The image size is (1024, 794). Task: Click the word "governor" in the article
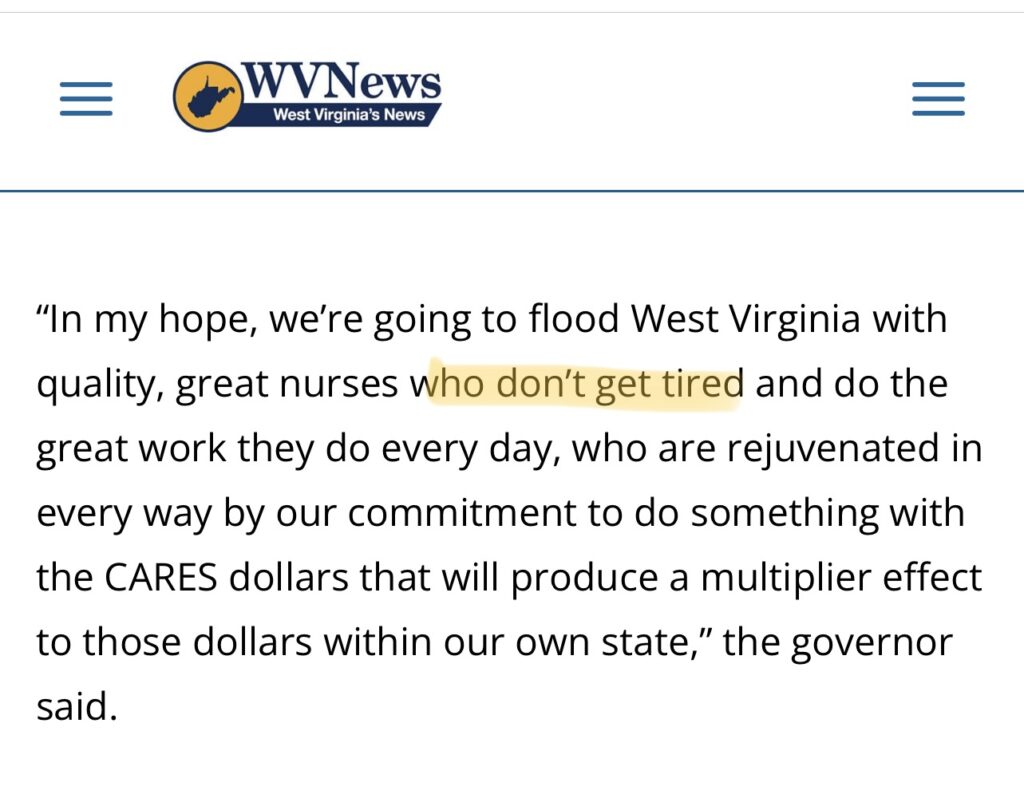tap(871, 641)
